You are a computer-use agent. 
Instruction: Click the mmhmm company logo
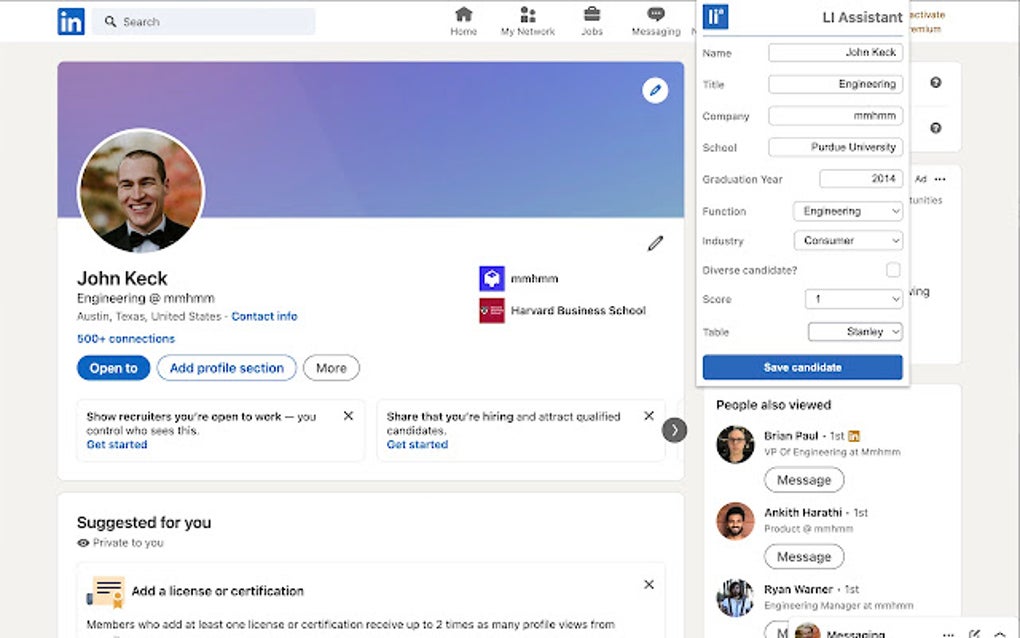click(x=490, y=278)
